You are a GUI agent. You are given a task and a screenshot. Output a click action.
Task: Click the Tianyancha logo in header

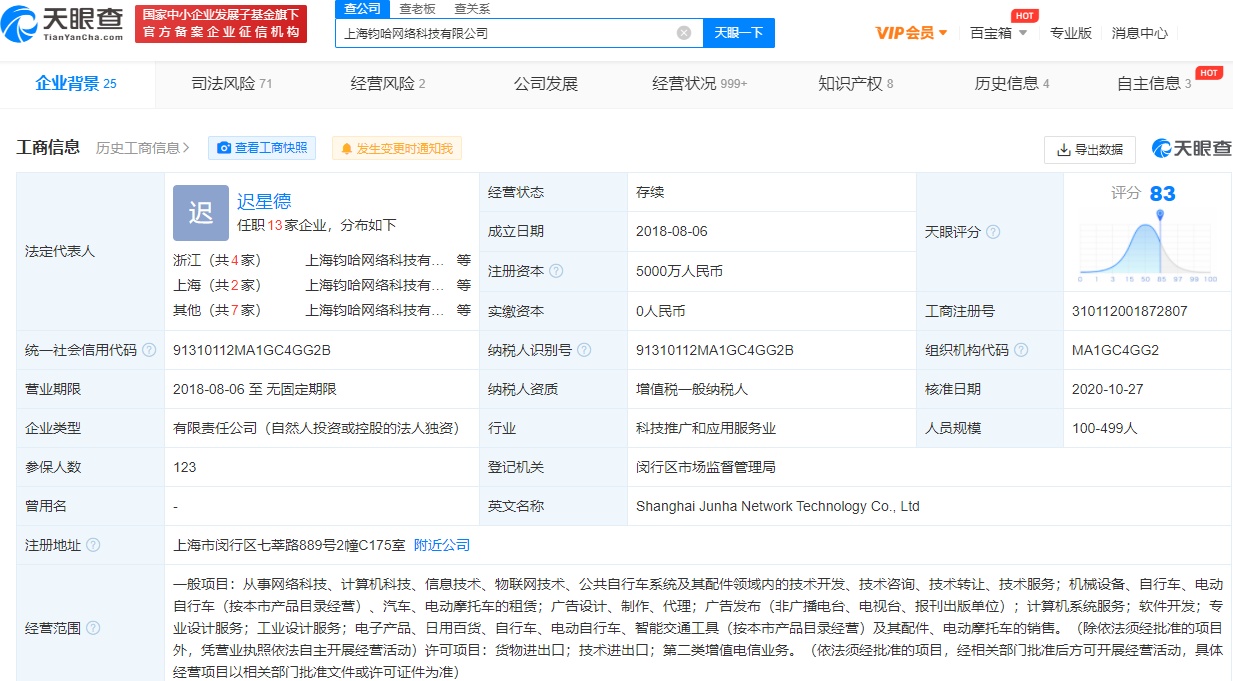[x=65, y=22]
